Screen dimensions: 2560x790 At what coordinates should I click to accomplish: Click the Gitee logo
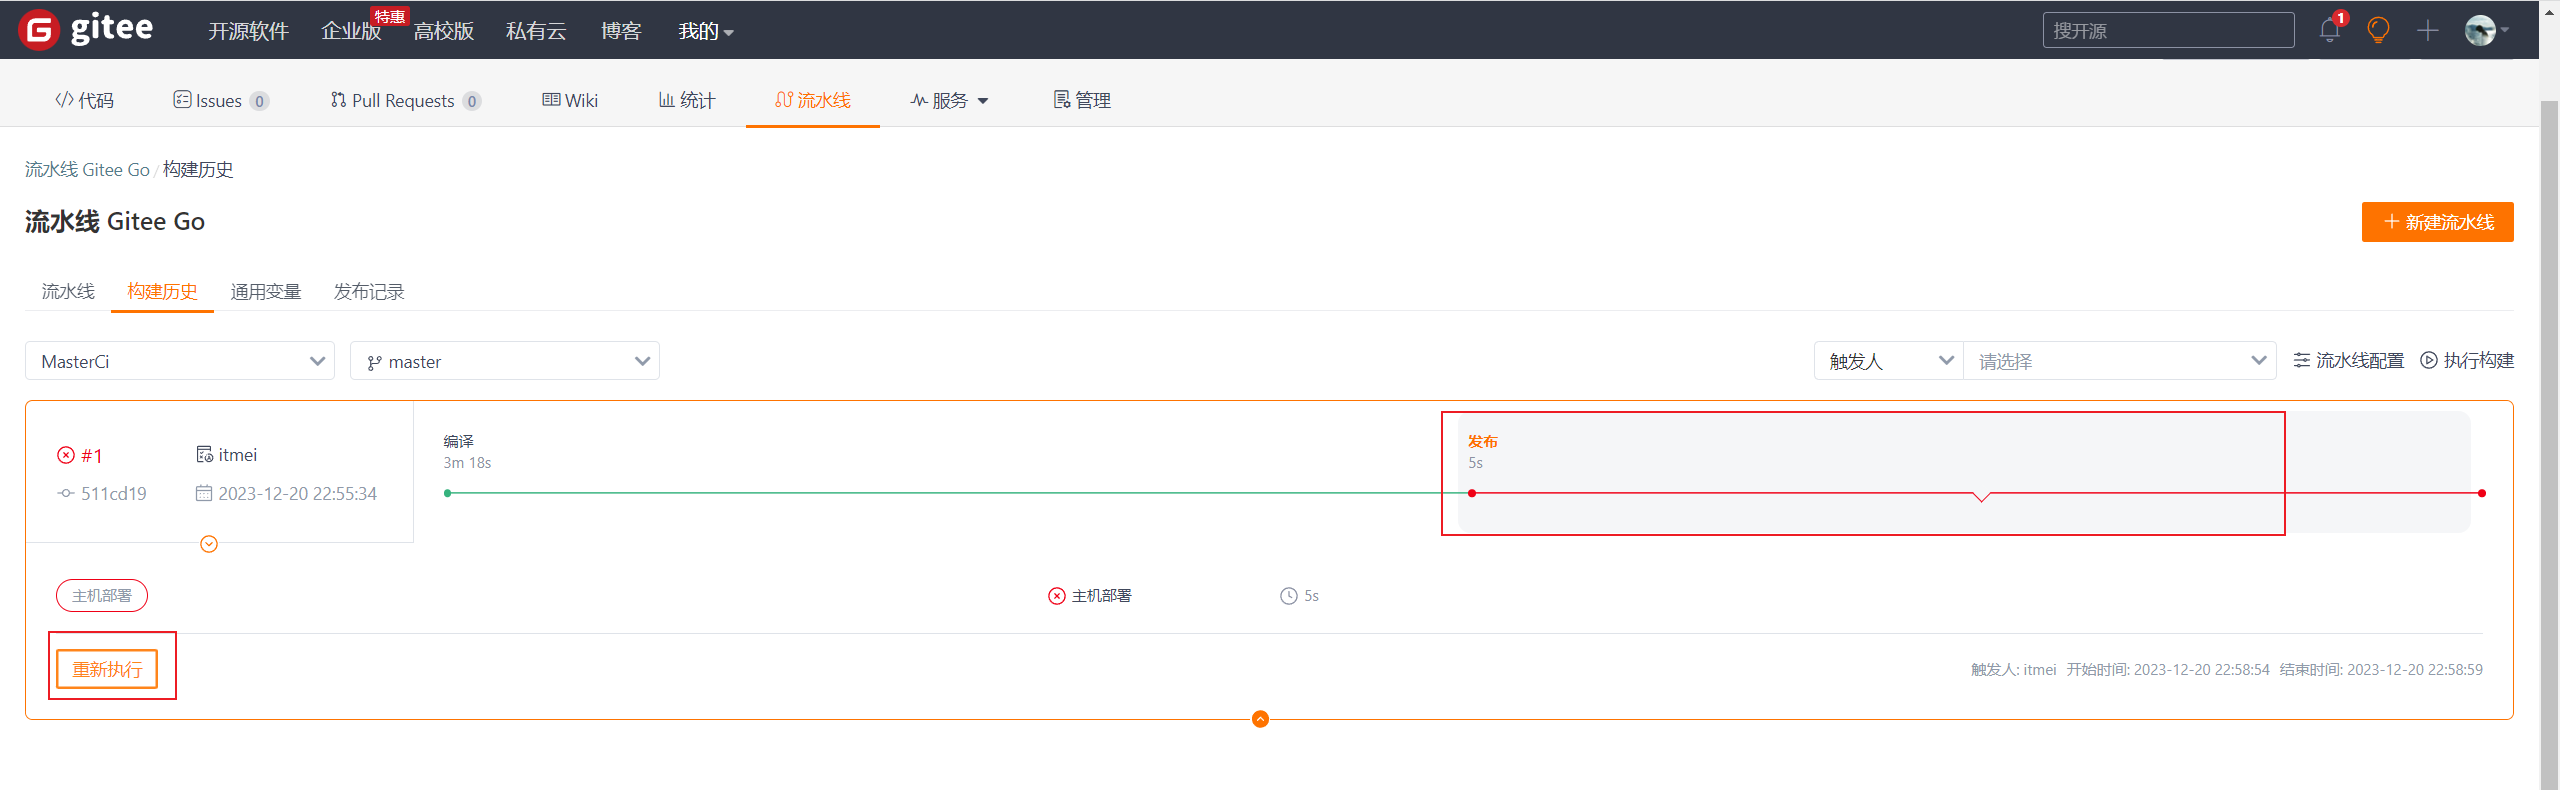point(86,30)
